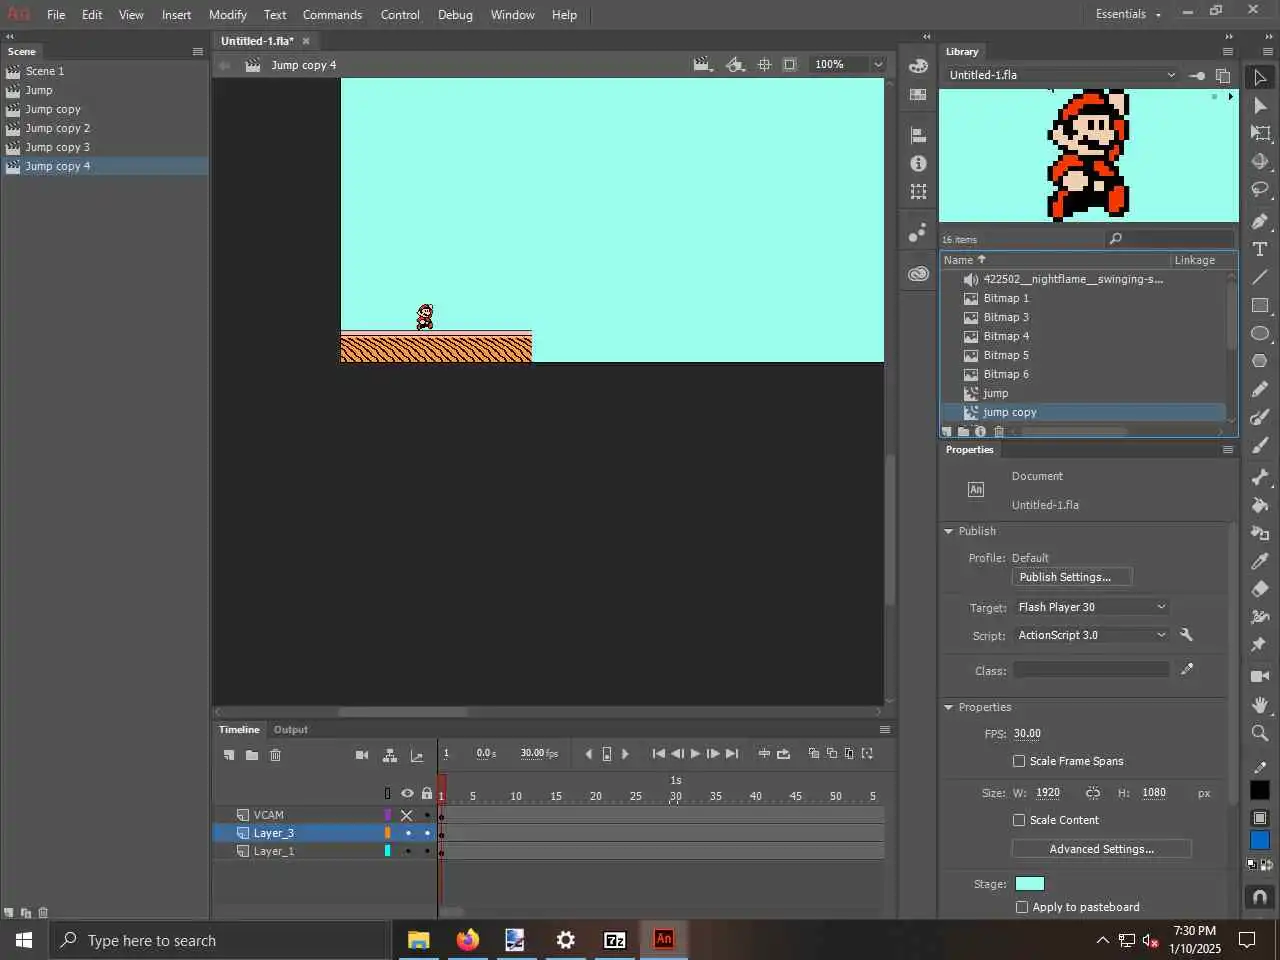Select the Pen tool
The width and height of the screenshot is (1280, 960).
pyautogui.click(x=1260, y=221)
